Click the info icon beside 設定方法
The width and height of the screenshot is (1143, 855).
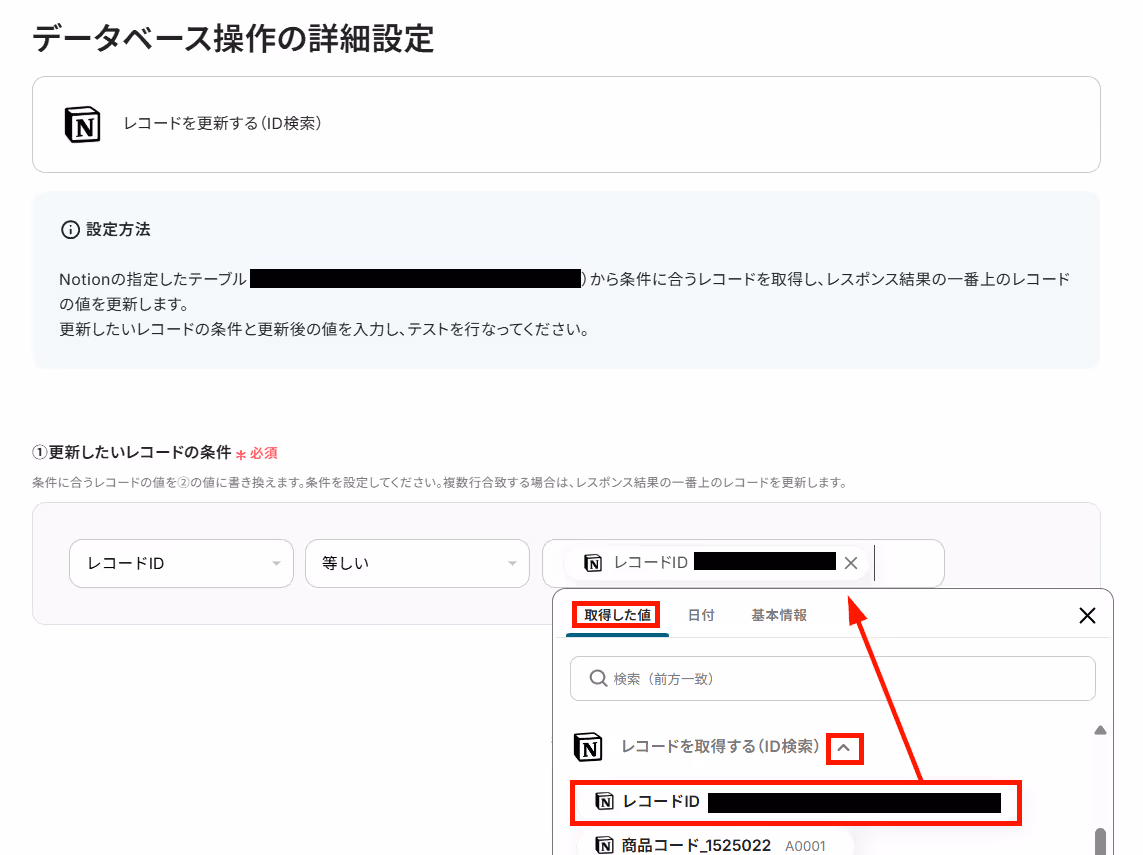coord(70,230)
